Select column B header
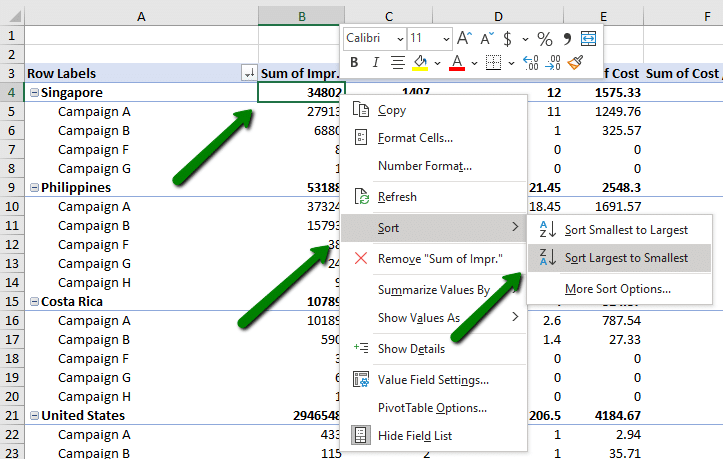This screenshot has height=459, width=723. click(302, 17)
